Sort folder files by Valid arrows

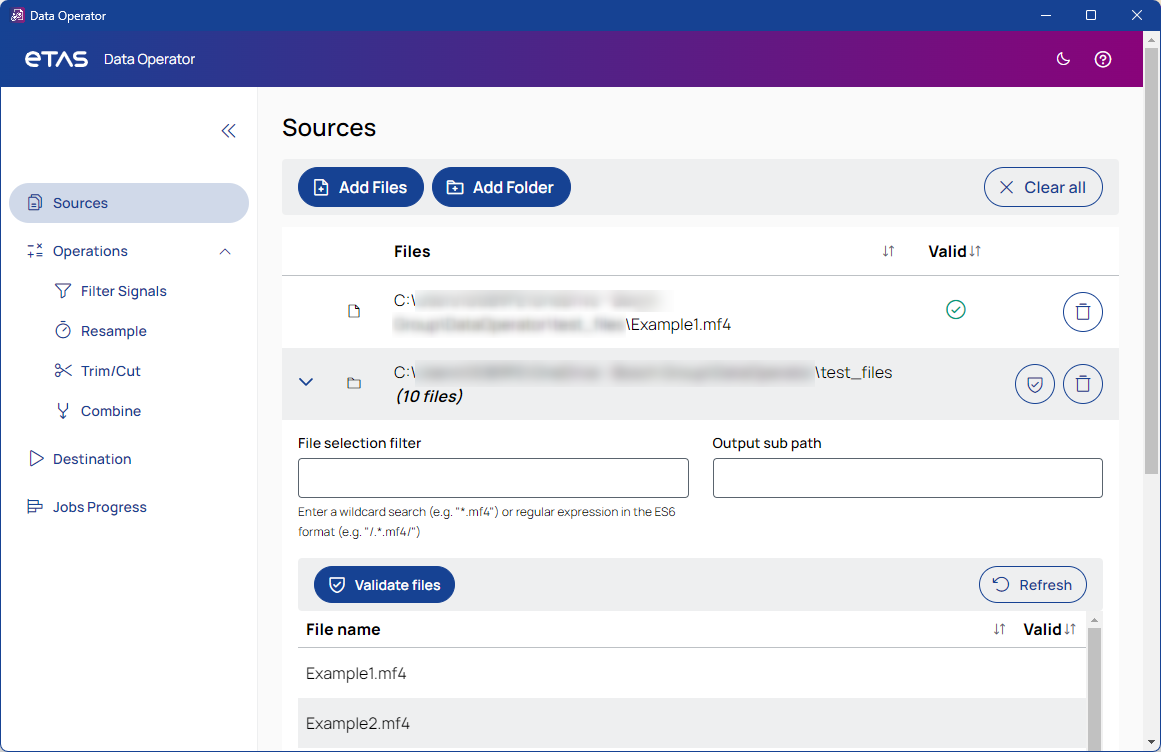click(x=1070, y=629)
